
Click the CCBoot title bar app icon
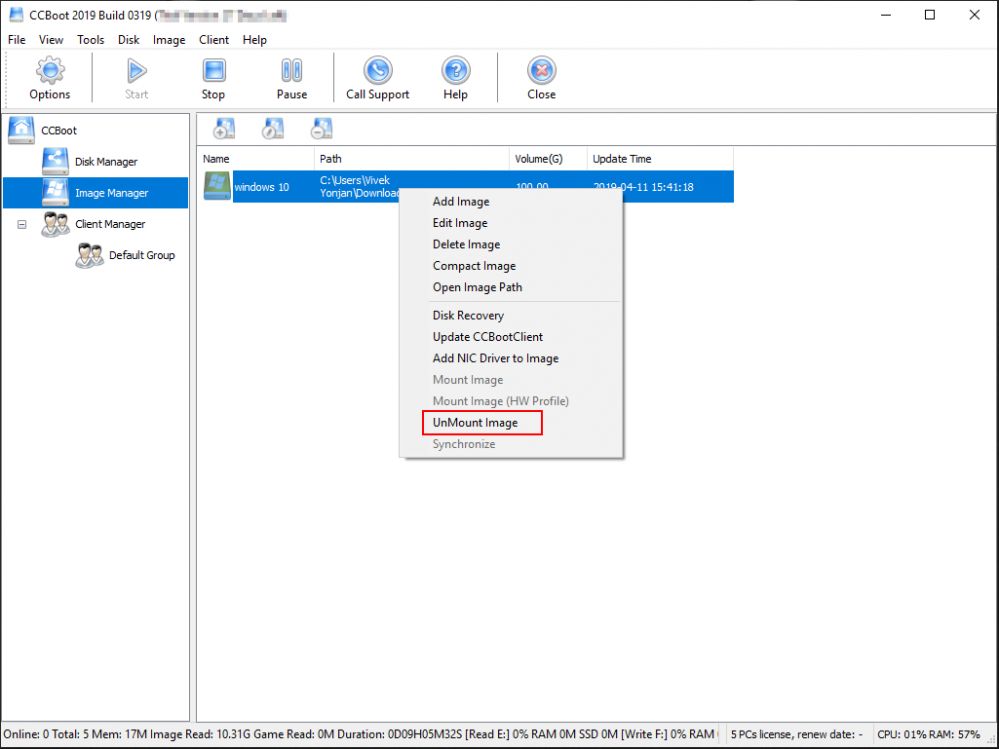click(x=16, y=15)
